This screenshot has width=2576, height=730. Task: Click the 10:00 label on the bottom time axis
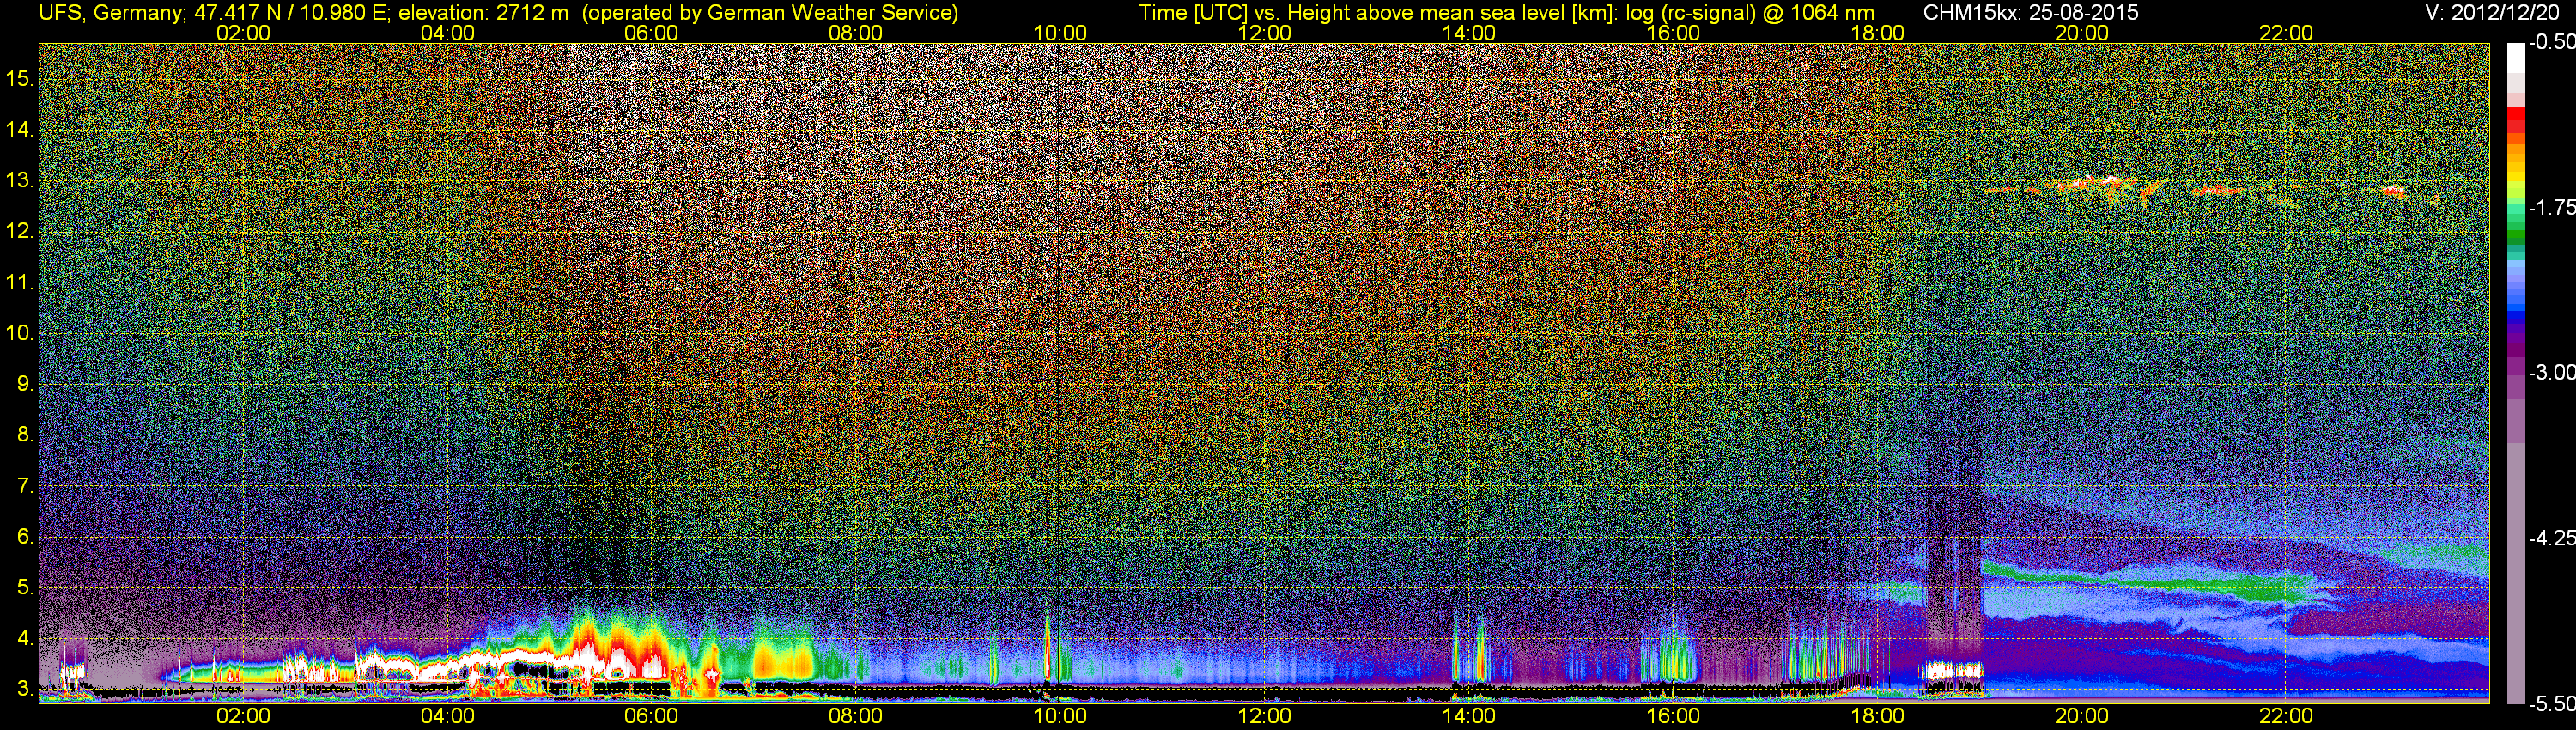pyautogui.click(x=1060, y=716)
